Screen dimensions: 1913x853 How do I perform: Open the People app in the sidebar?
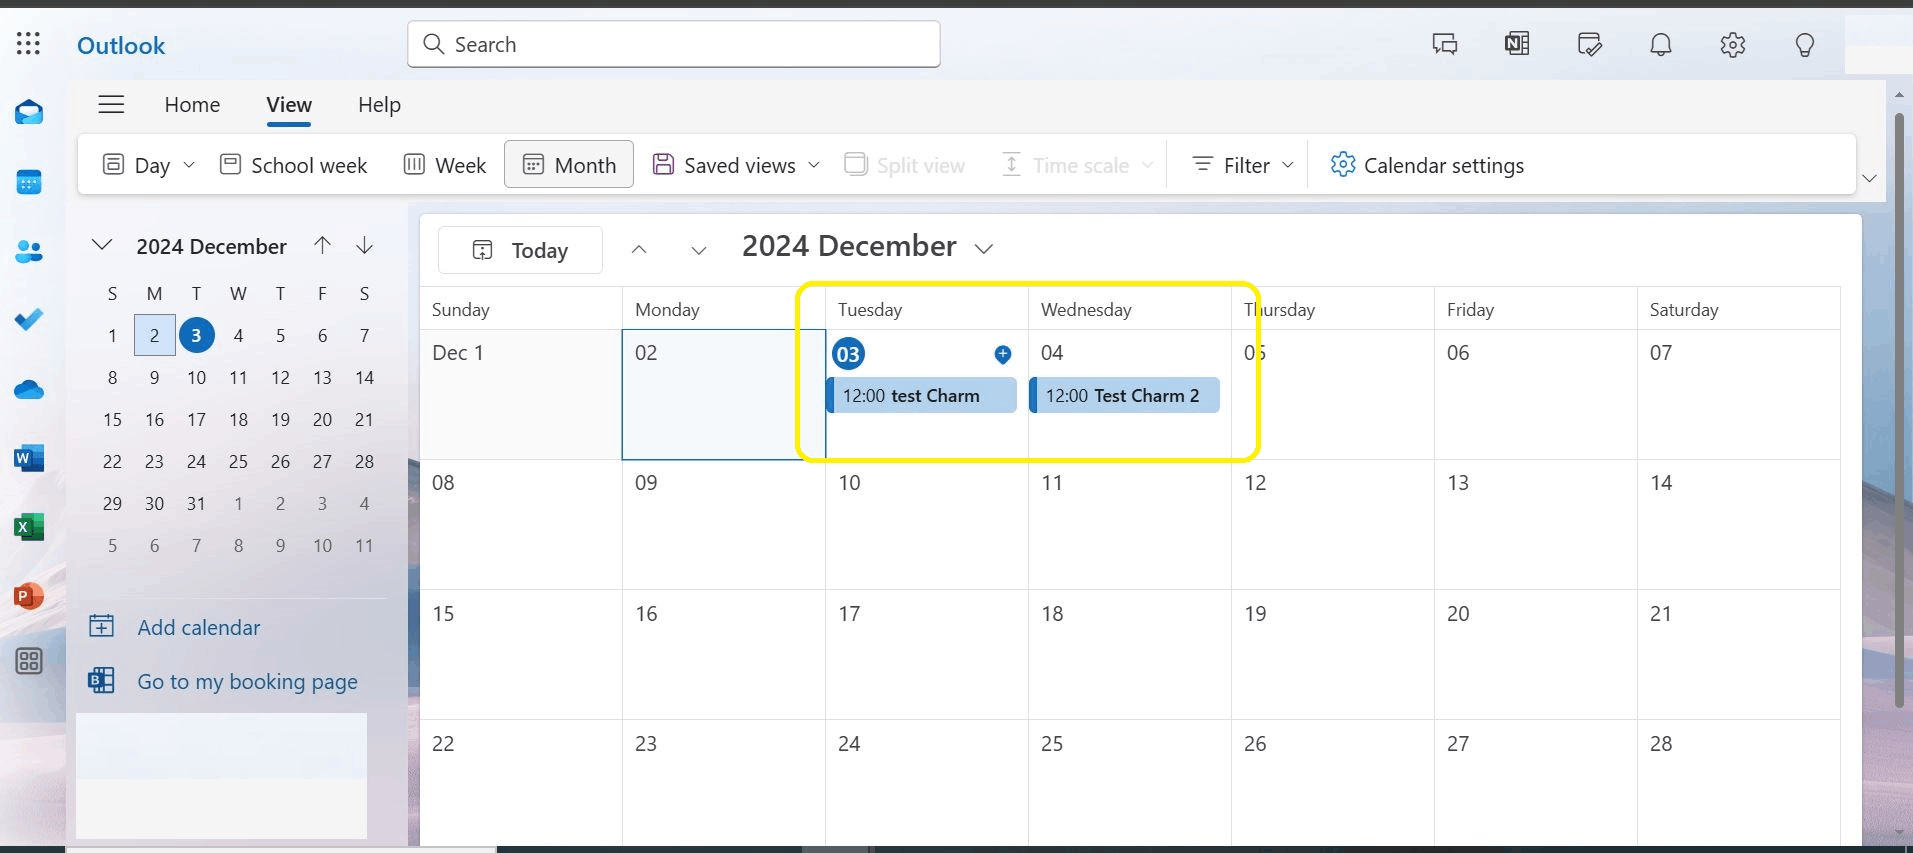[29, 252]
